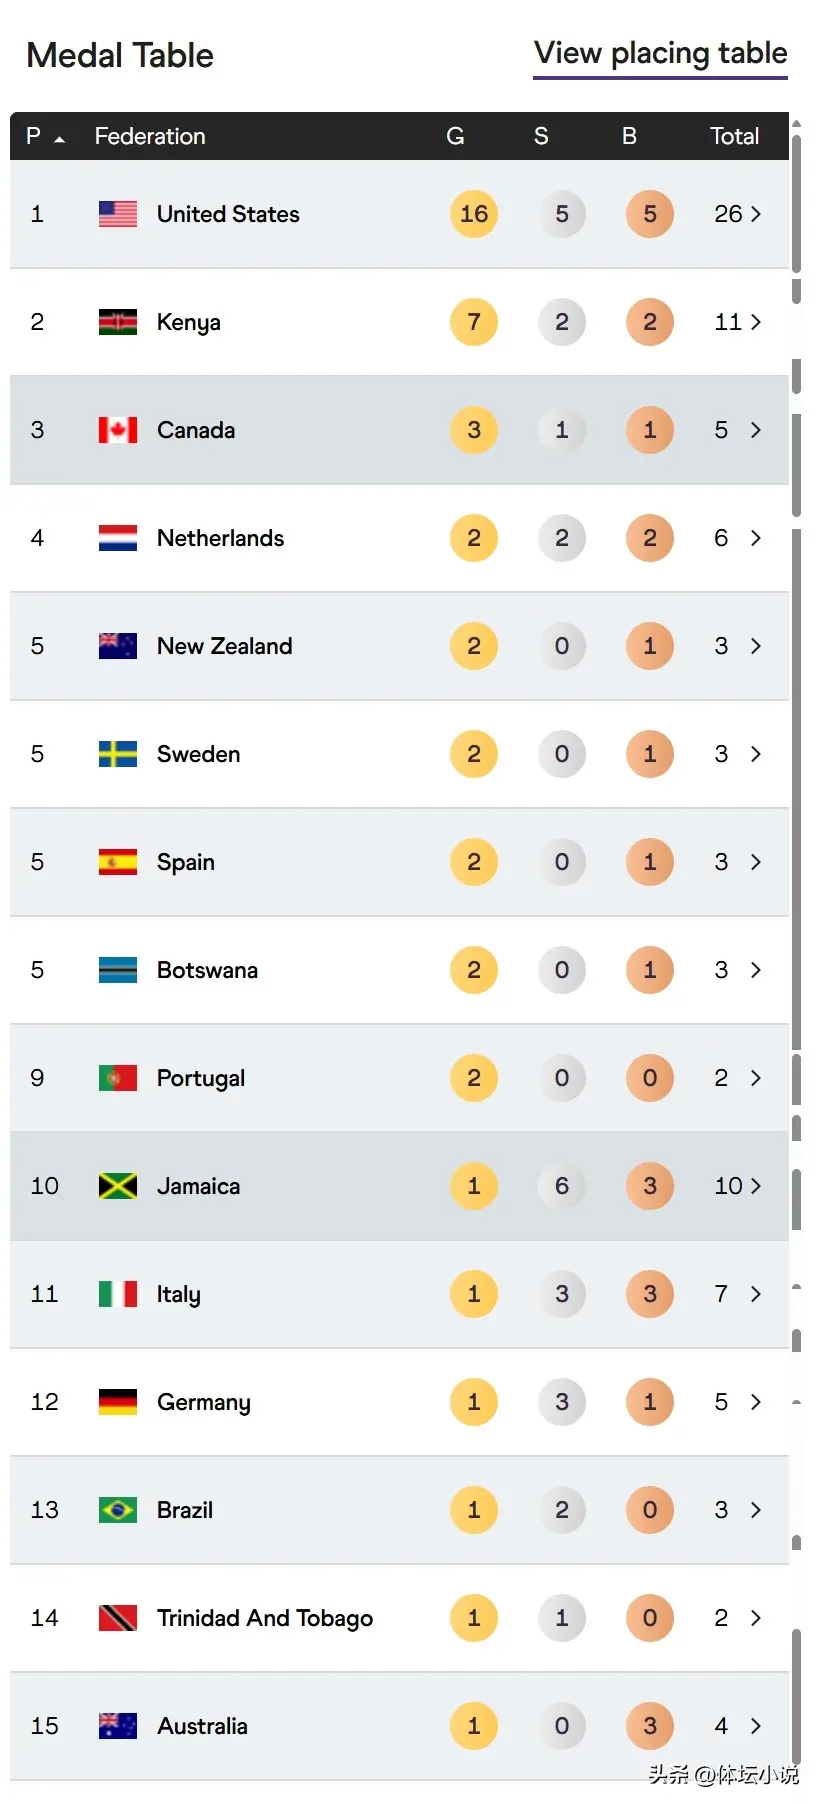
Task: Click the Kenya flag icon
Action: point(116,322)
